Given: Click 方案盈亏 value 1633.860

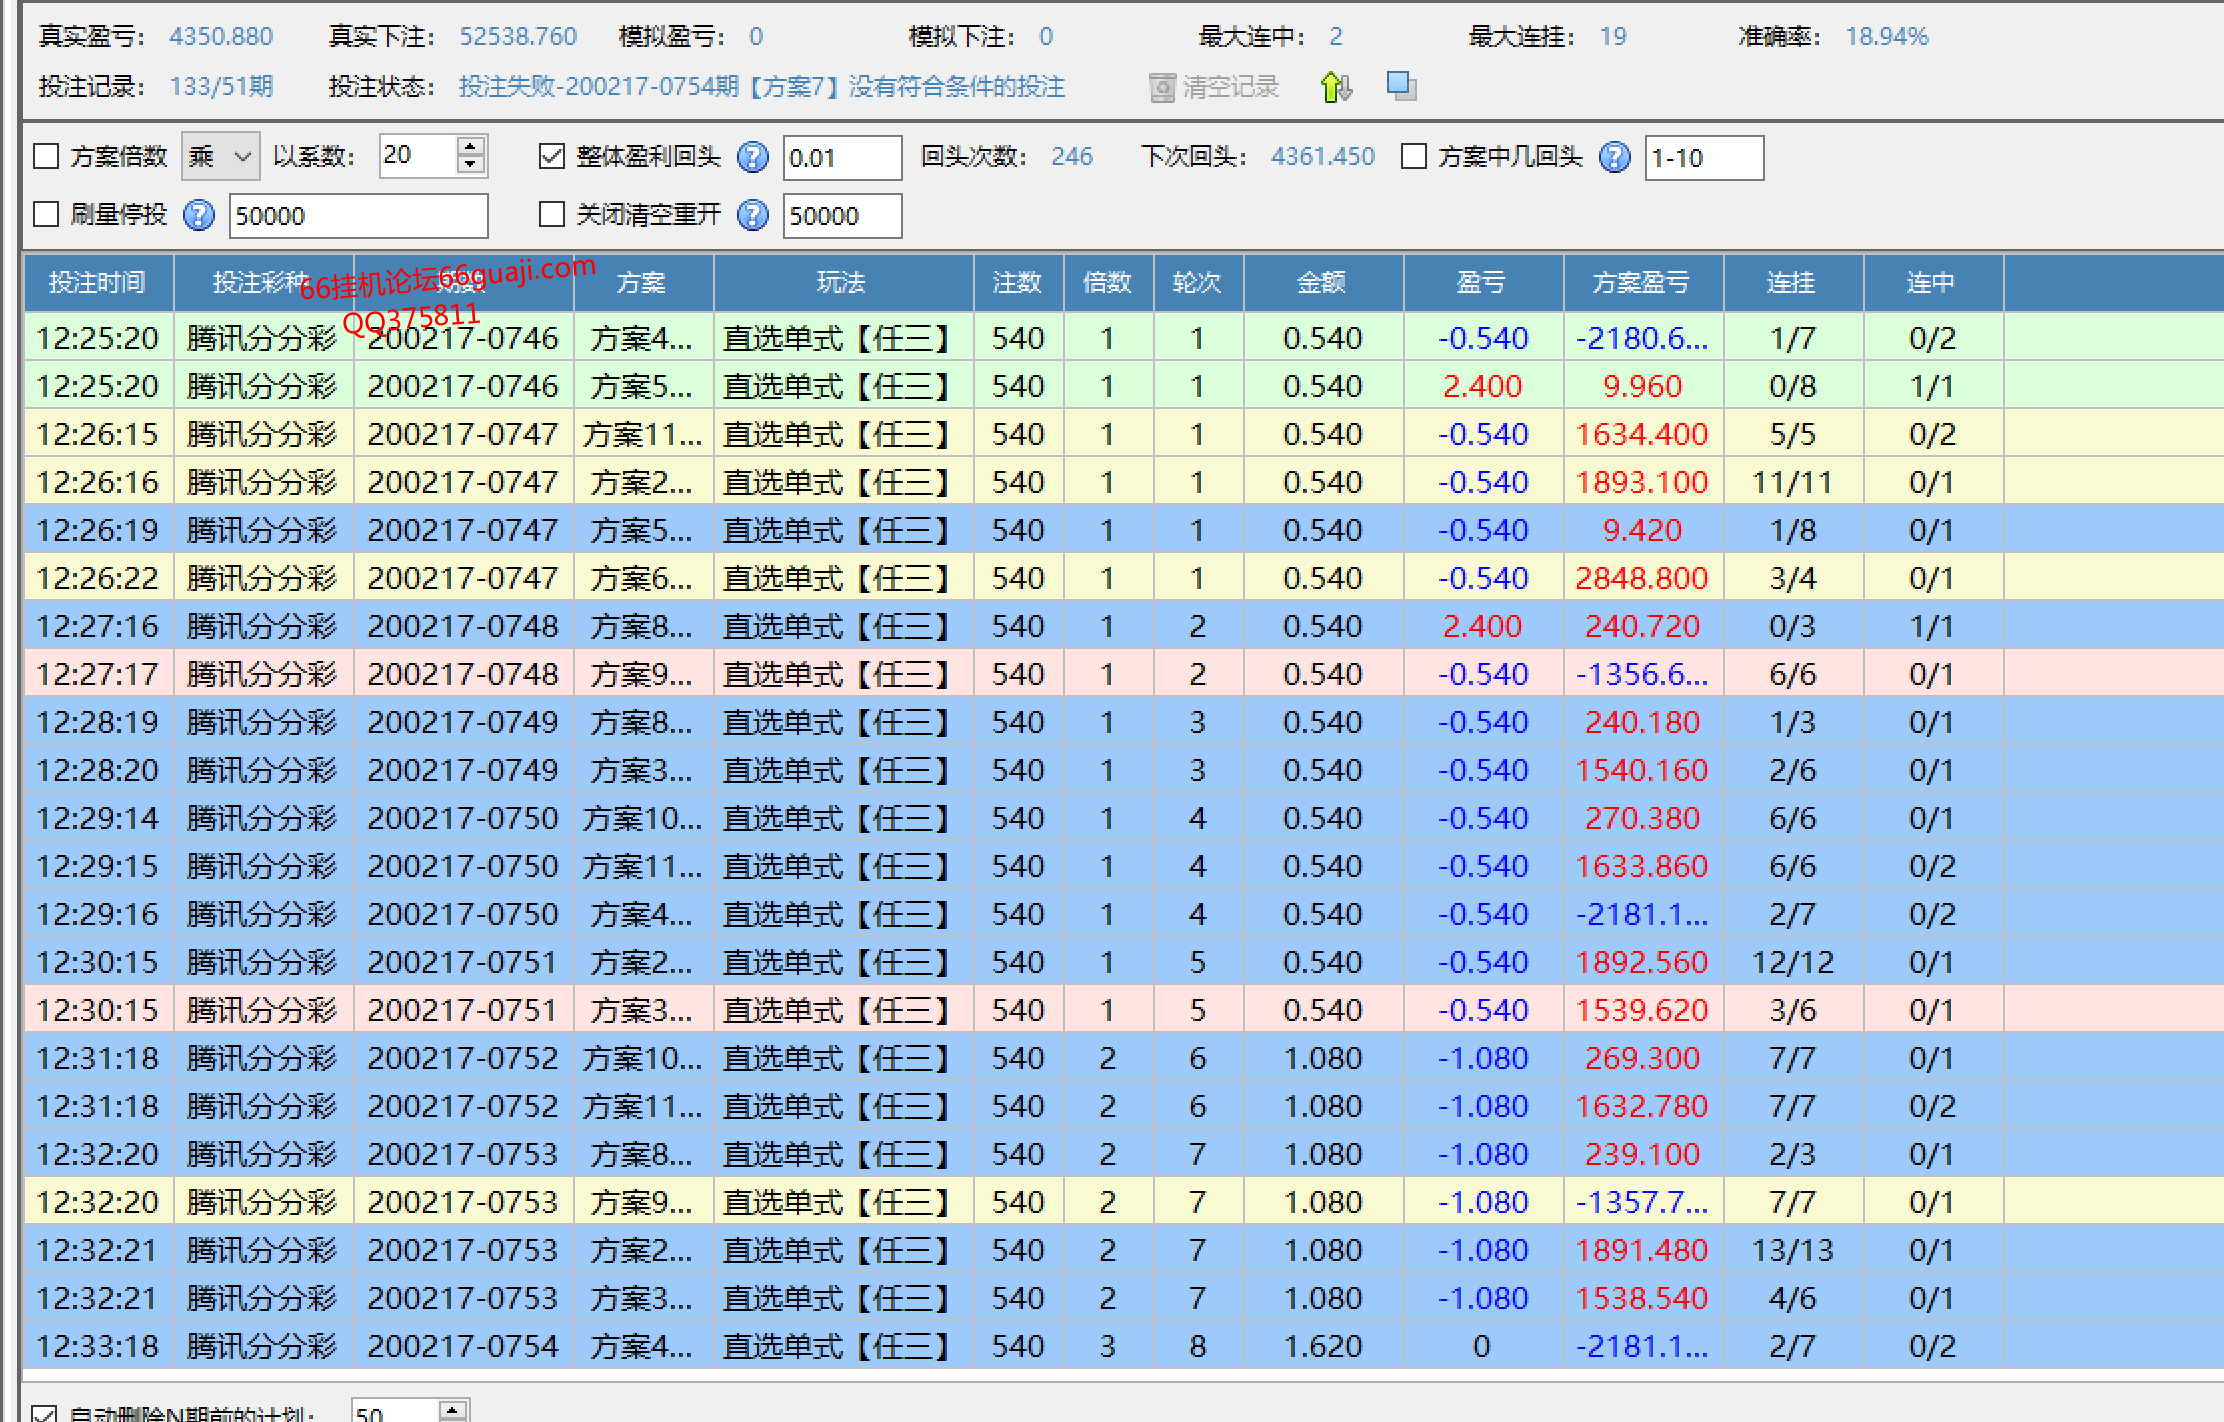Looking at the screenshot, I should coord(1642,866).
